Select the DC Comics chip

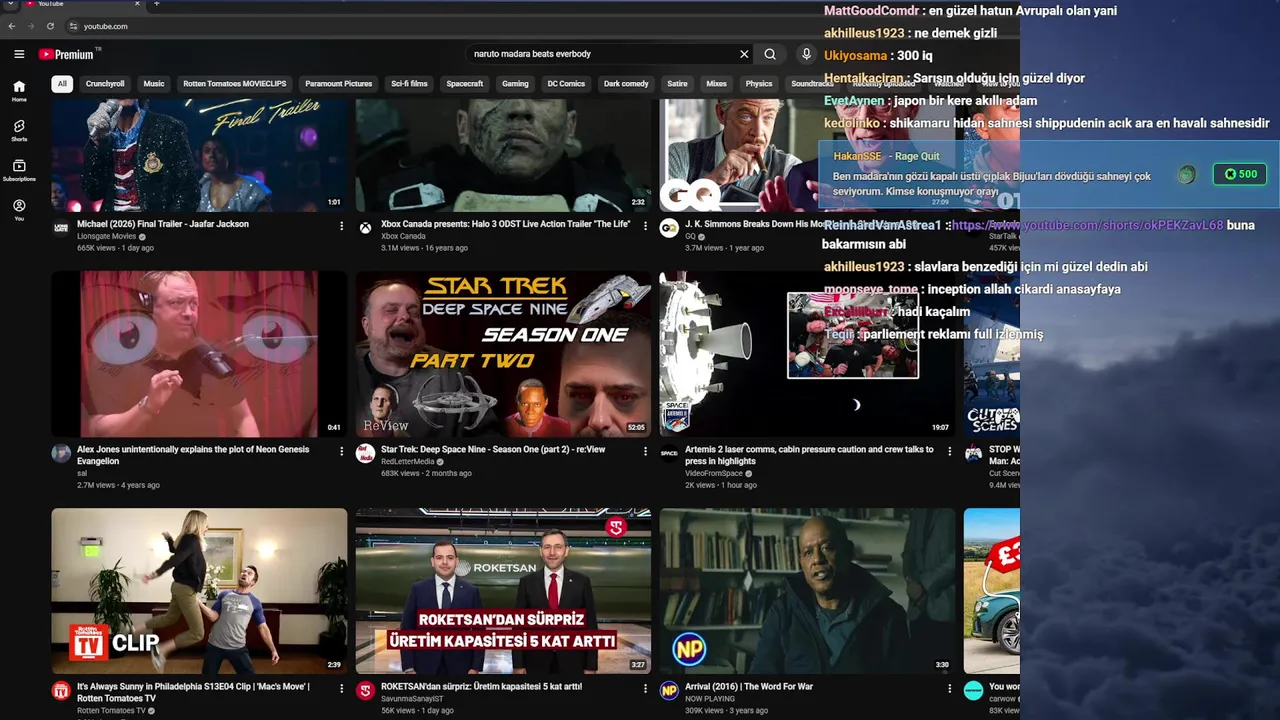click(x=566, y=84)
